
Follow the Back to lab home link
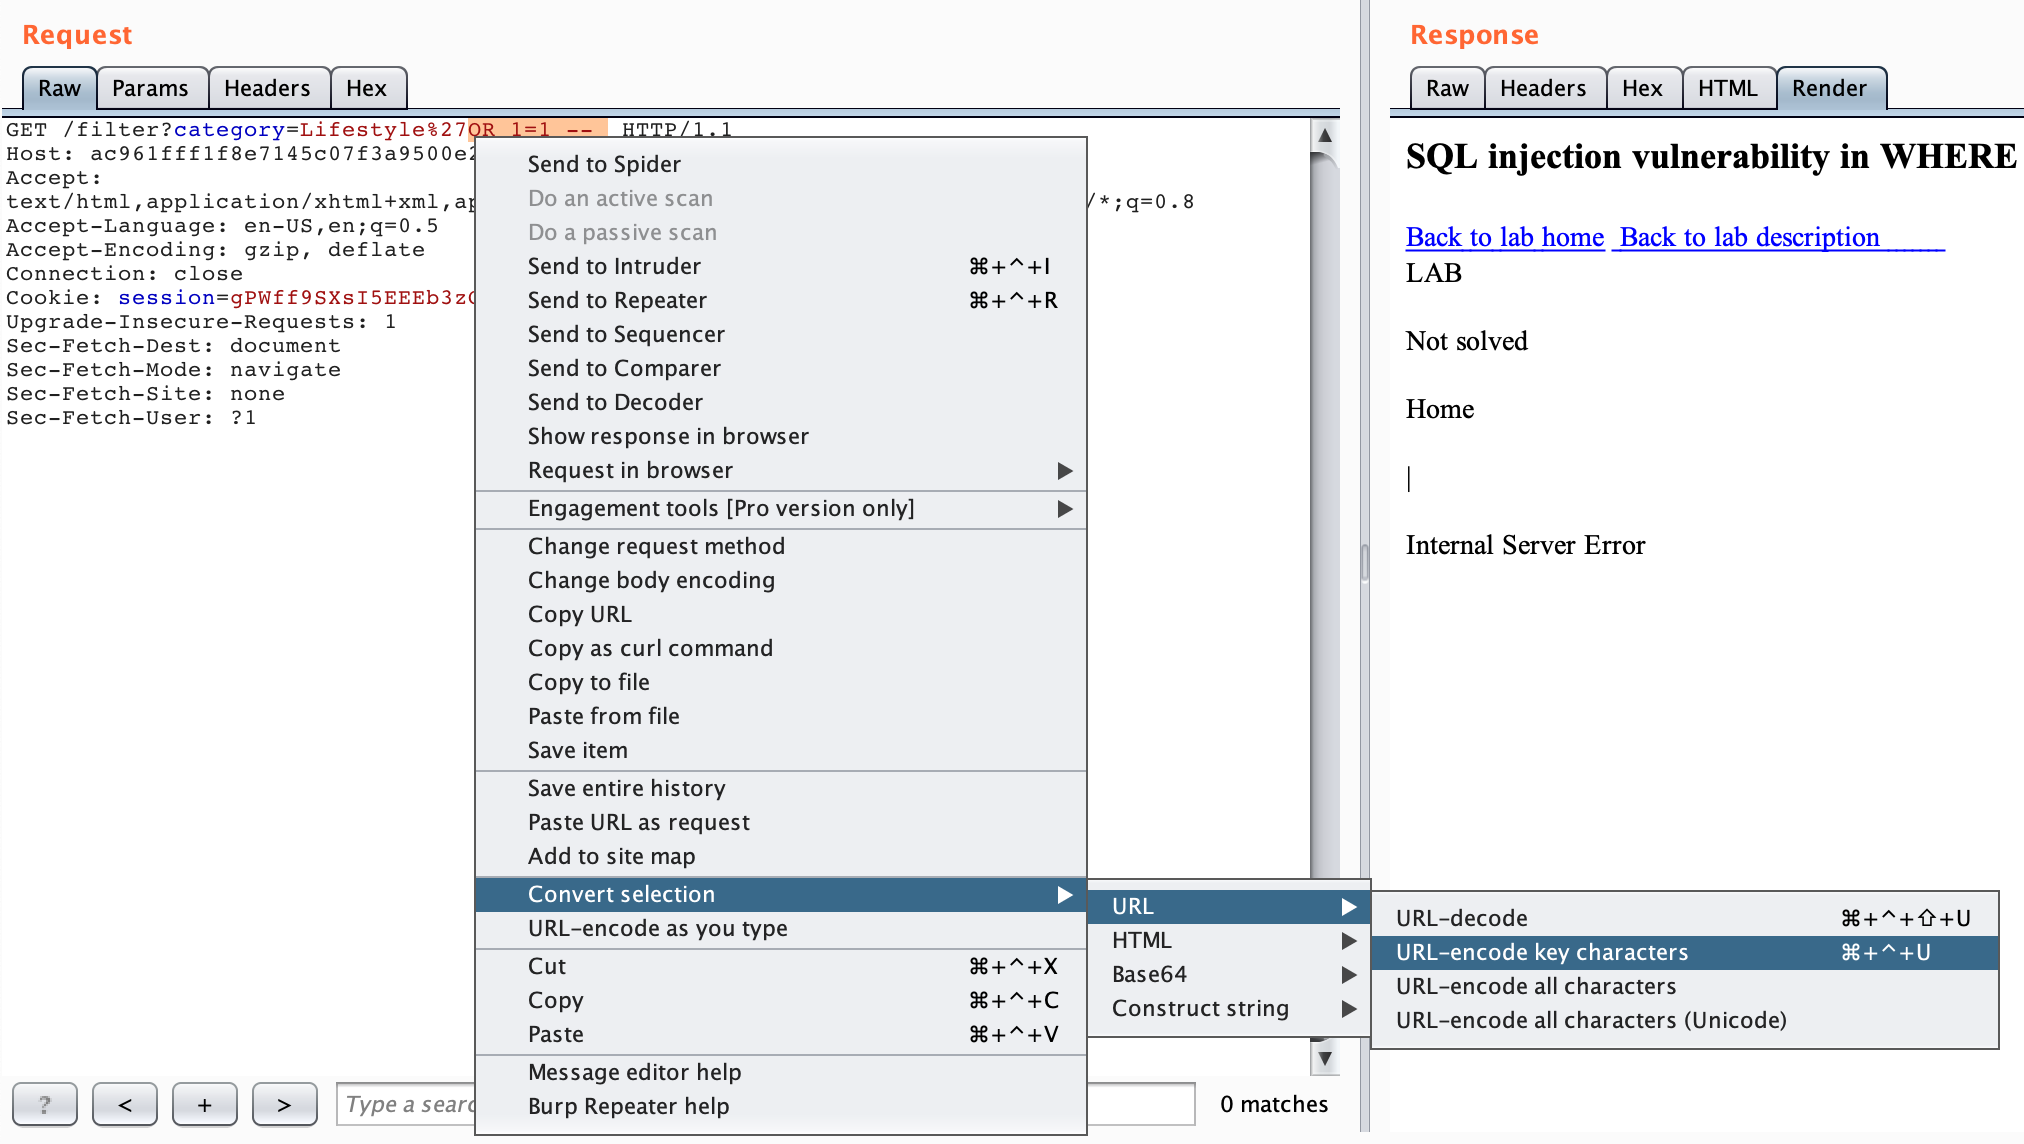pyautogui.click(x=1504, y=237)
